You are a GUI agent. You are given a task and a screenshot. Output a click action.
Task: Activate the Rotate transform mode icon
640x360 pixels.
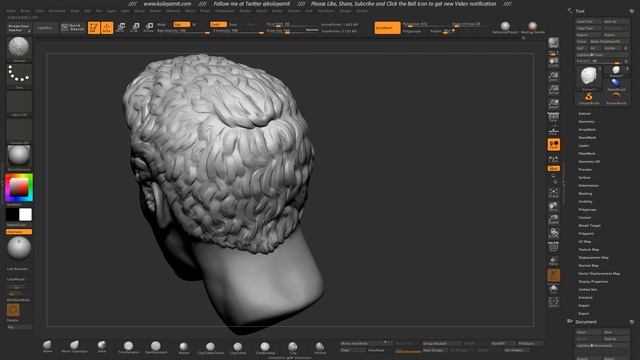point(149,27)
